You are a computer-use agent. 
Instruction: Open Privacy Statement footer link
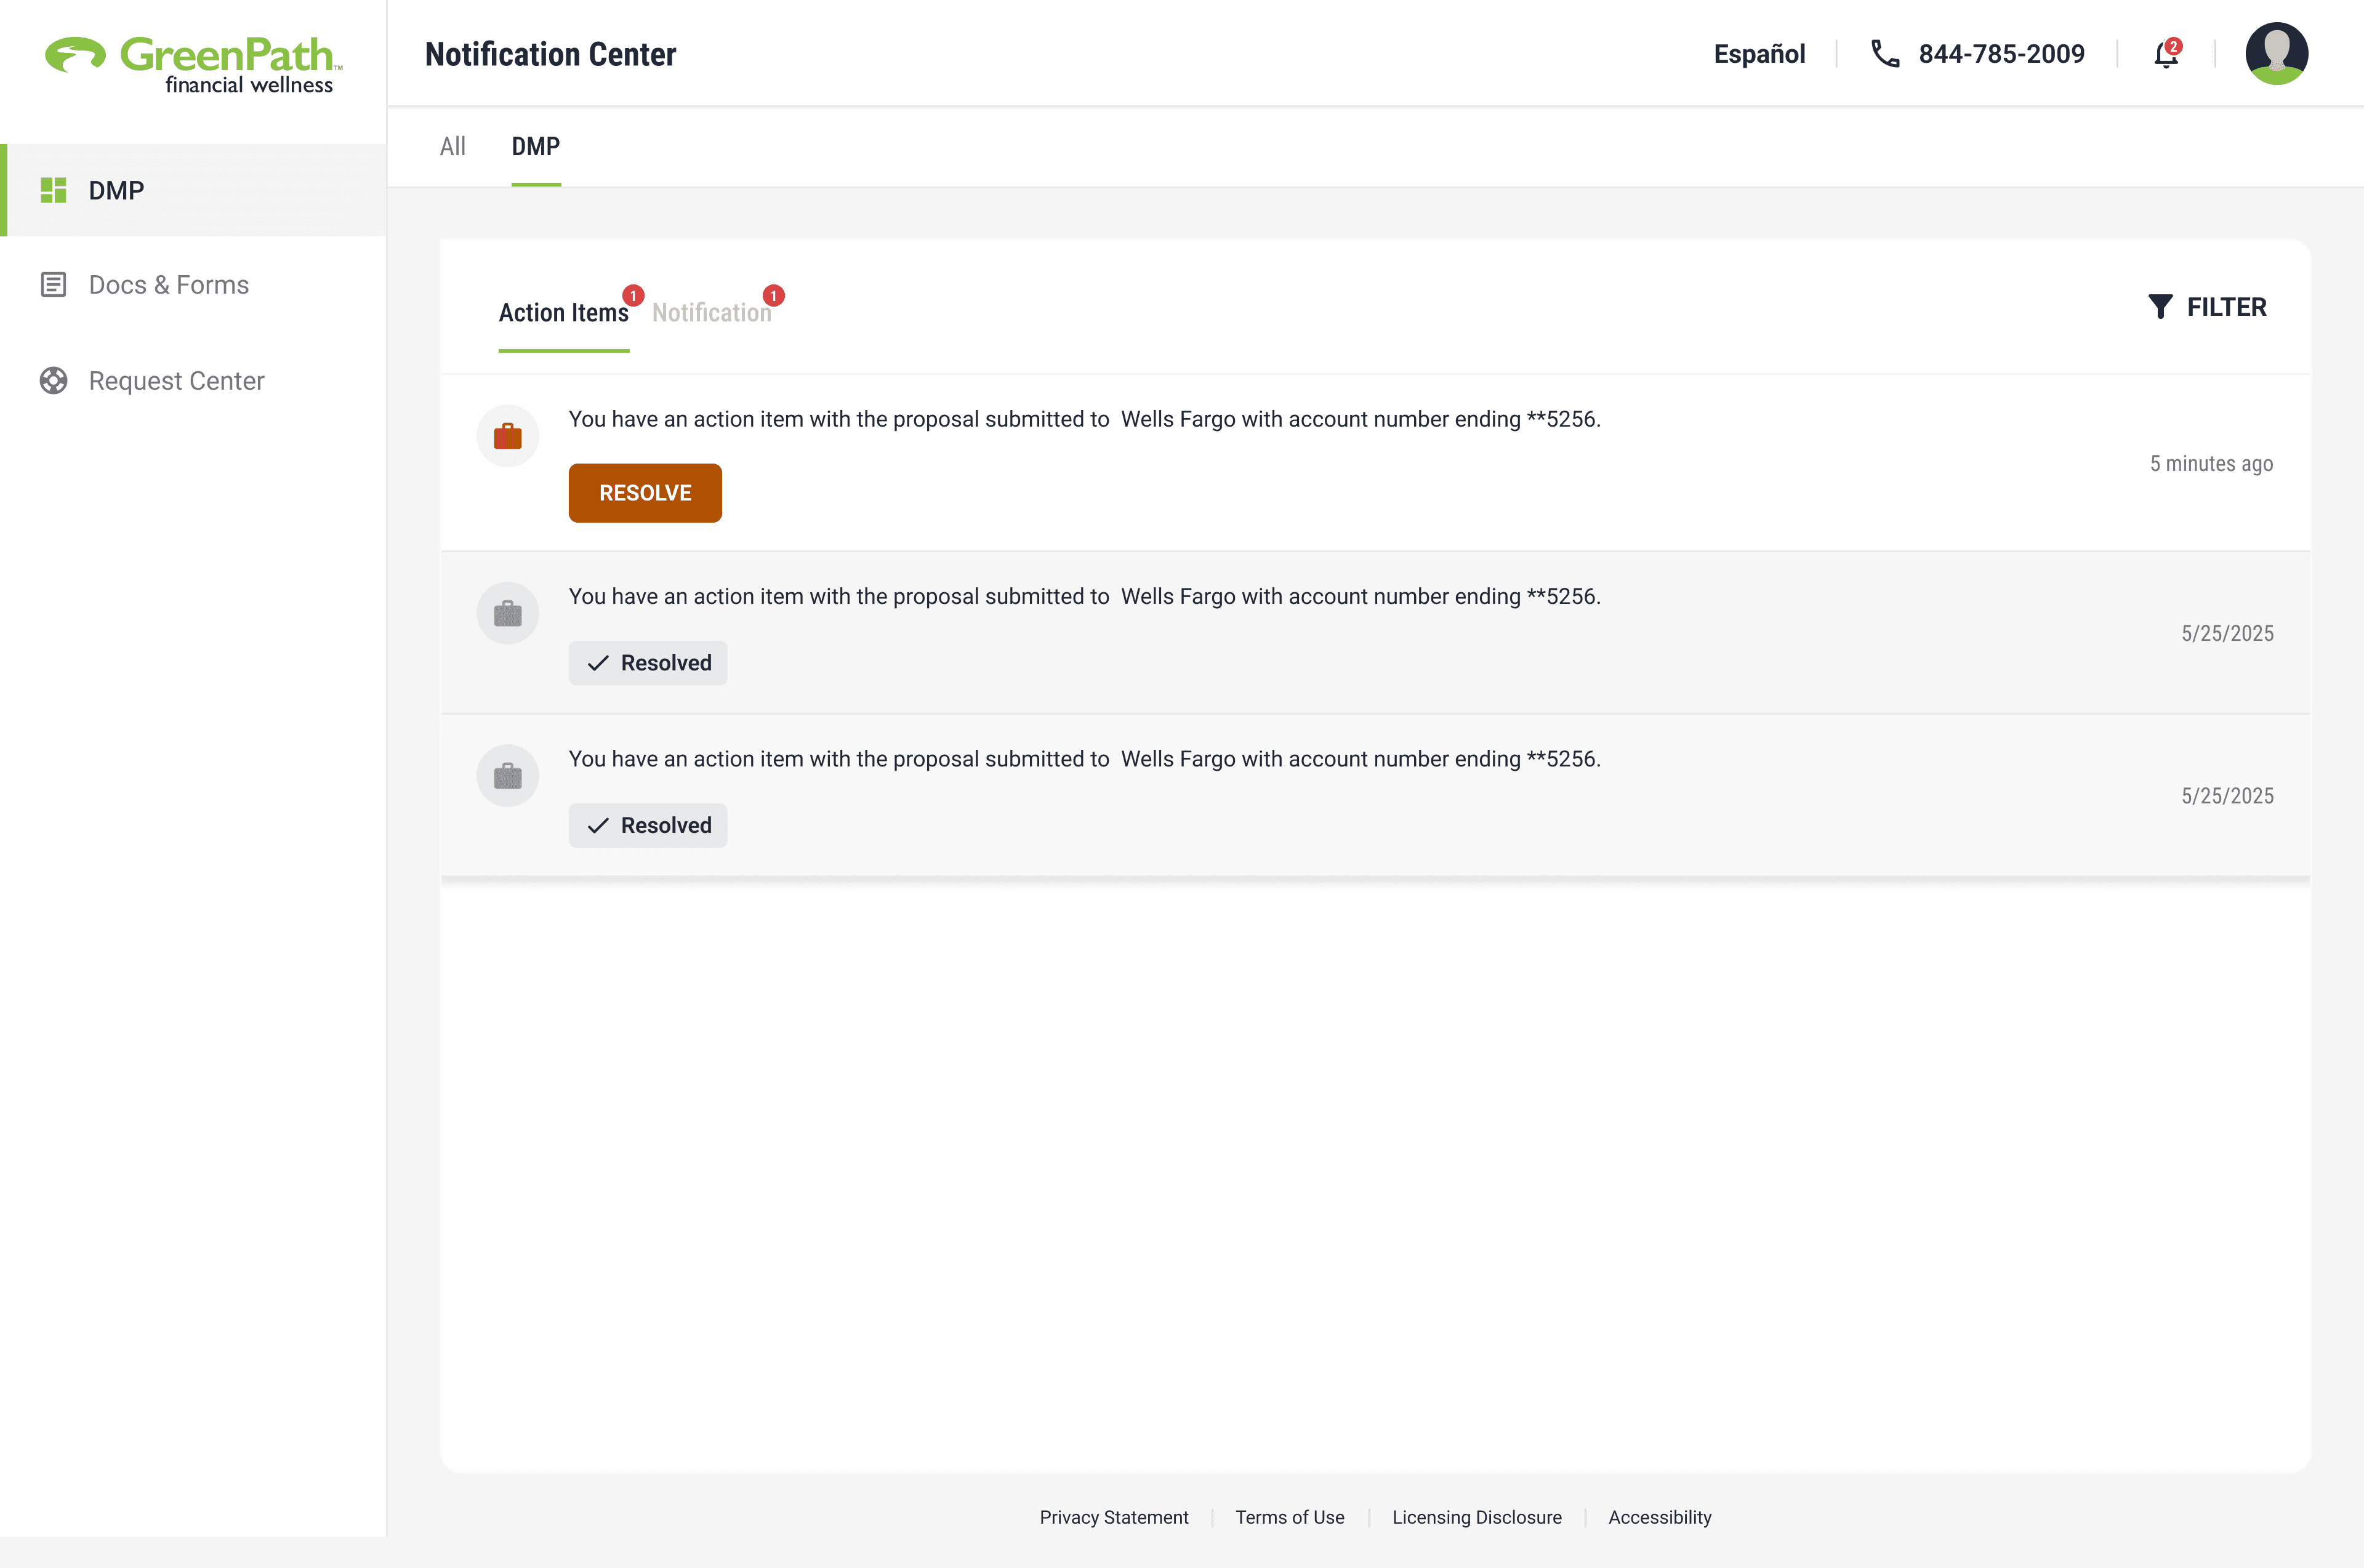[1113, 1517]
